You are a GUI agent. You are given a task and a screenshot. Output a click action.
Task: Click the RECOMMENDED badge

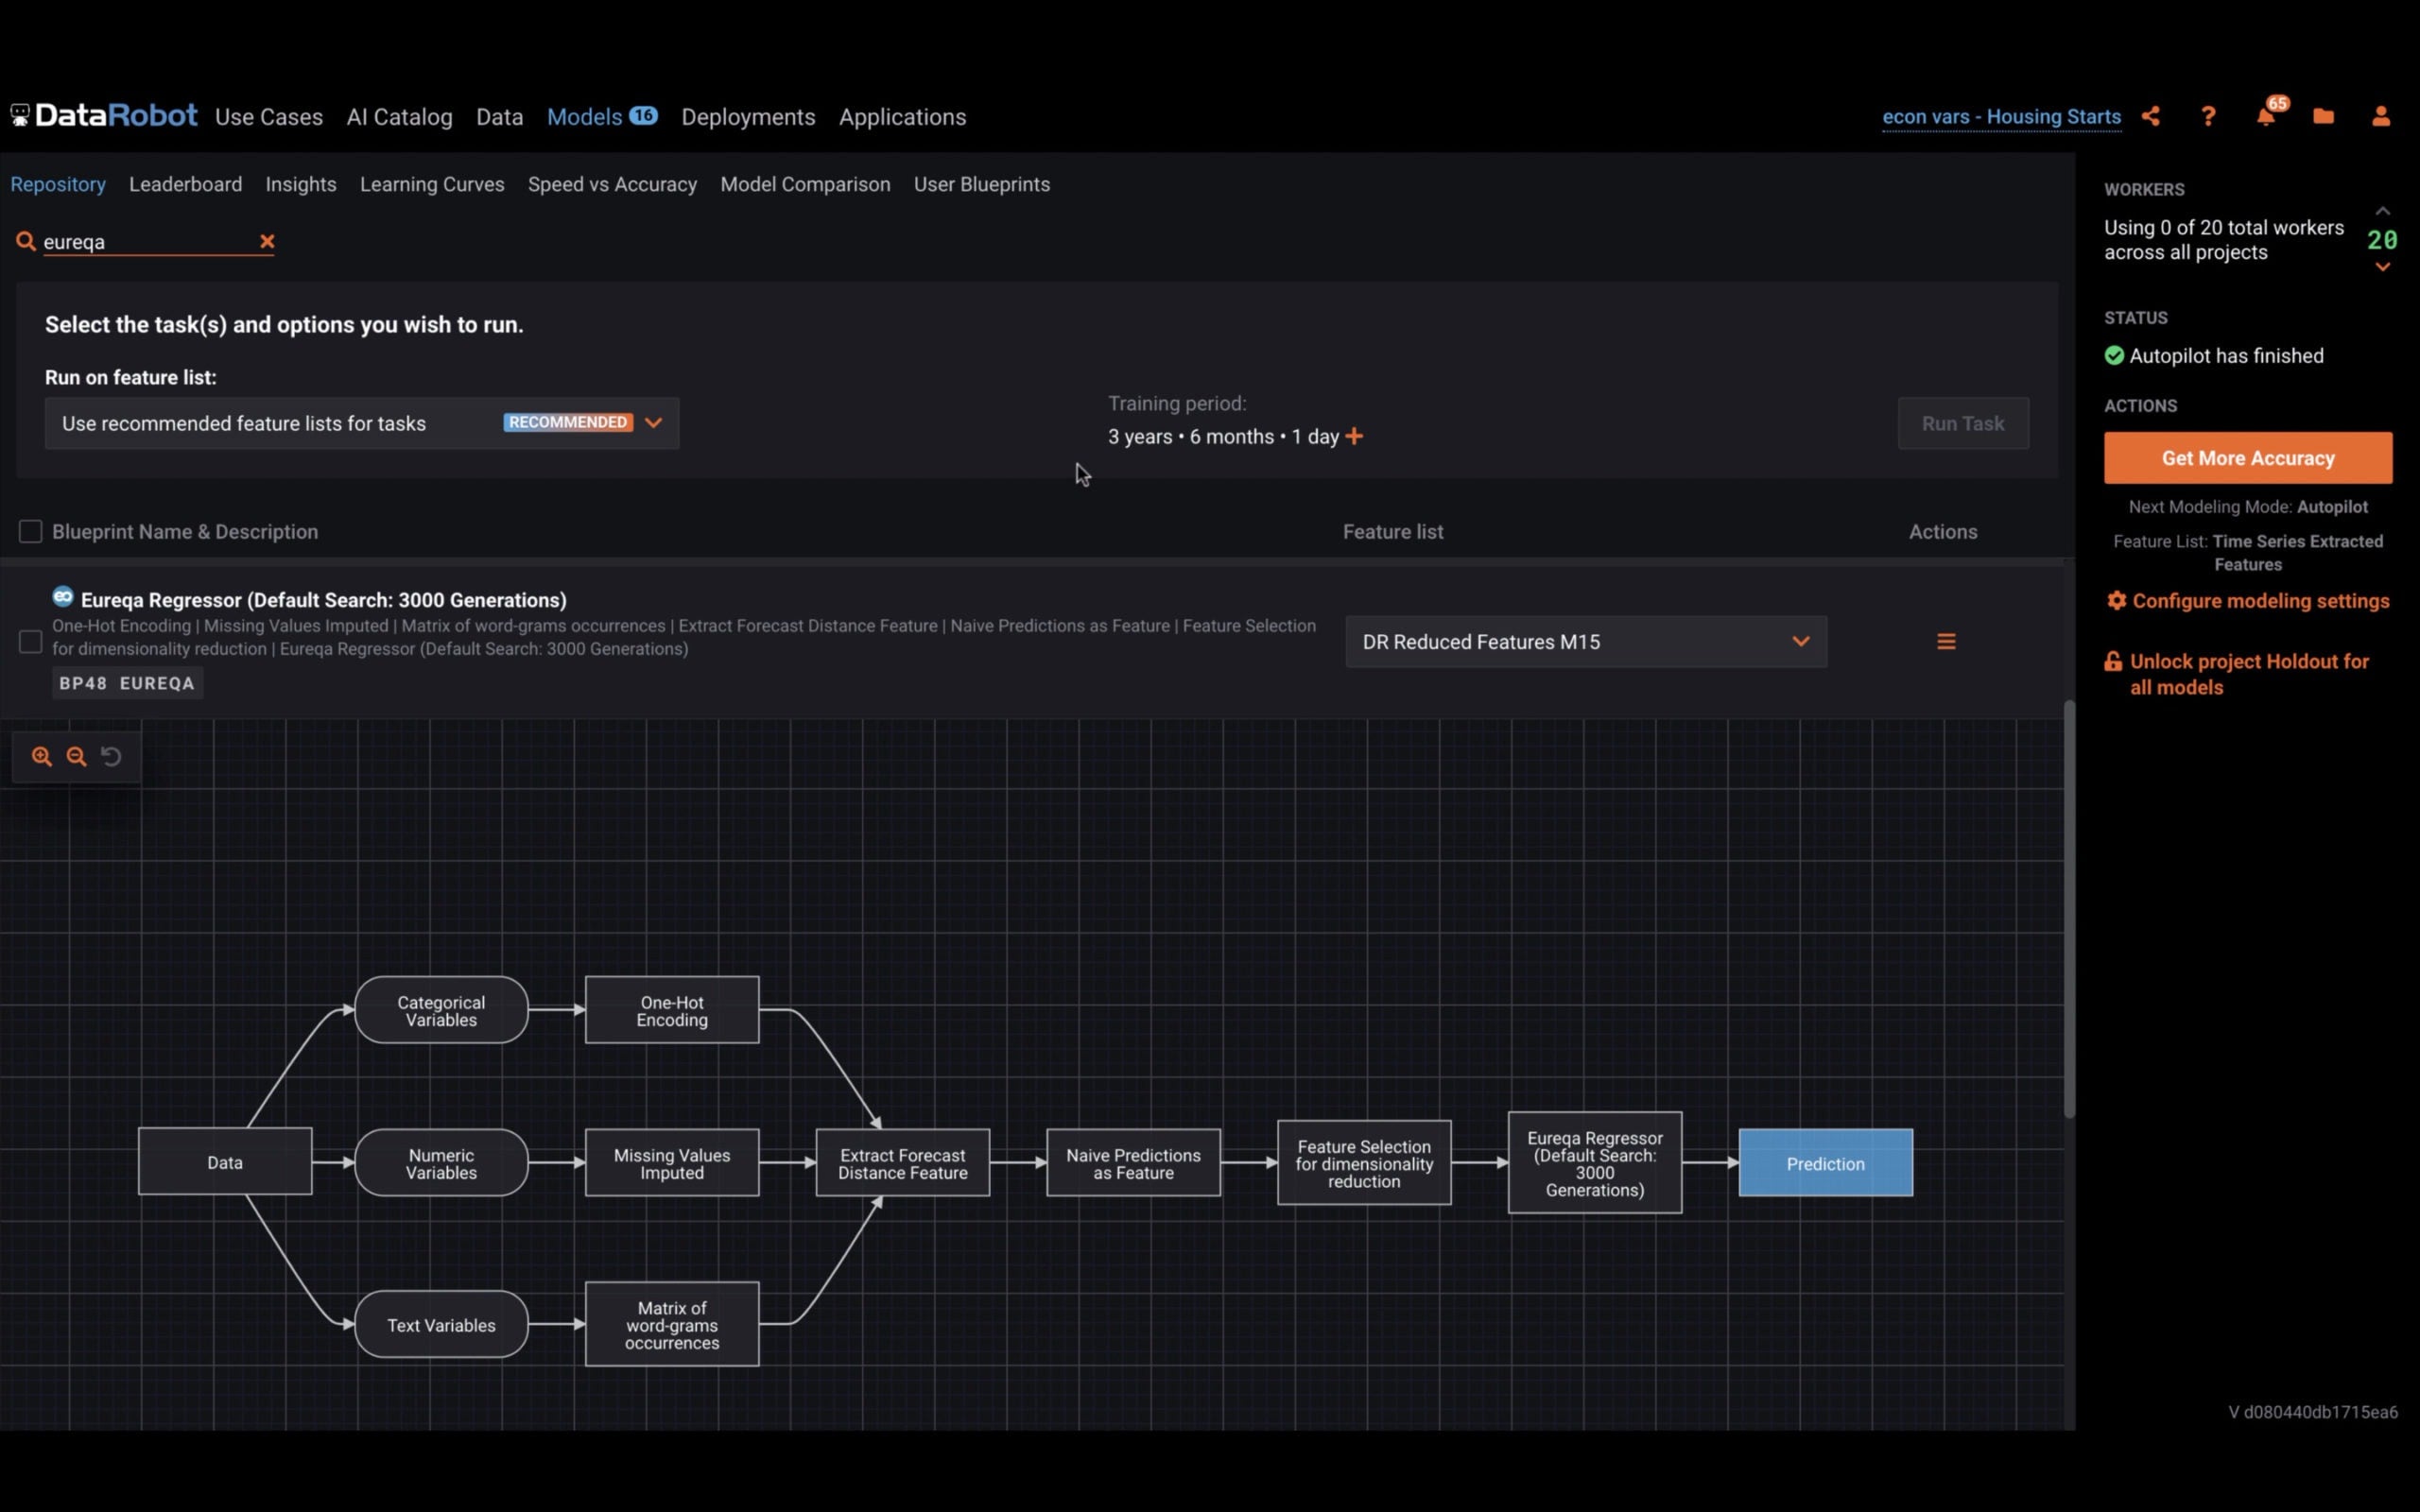(568, 422)
